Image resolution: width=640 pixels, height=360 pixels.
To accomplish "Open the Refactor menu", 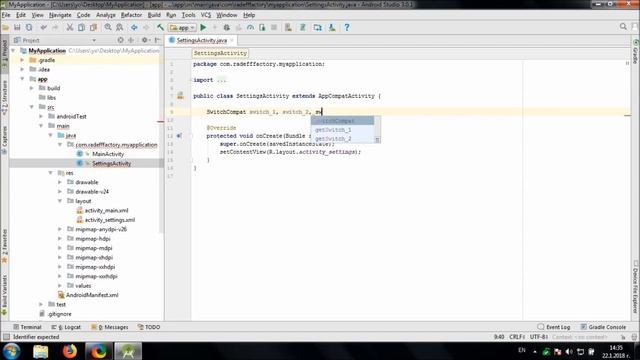I will [x=131, y=15].
